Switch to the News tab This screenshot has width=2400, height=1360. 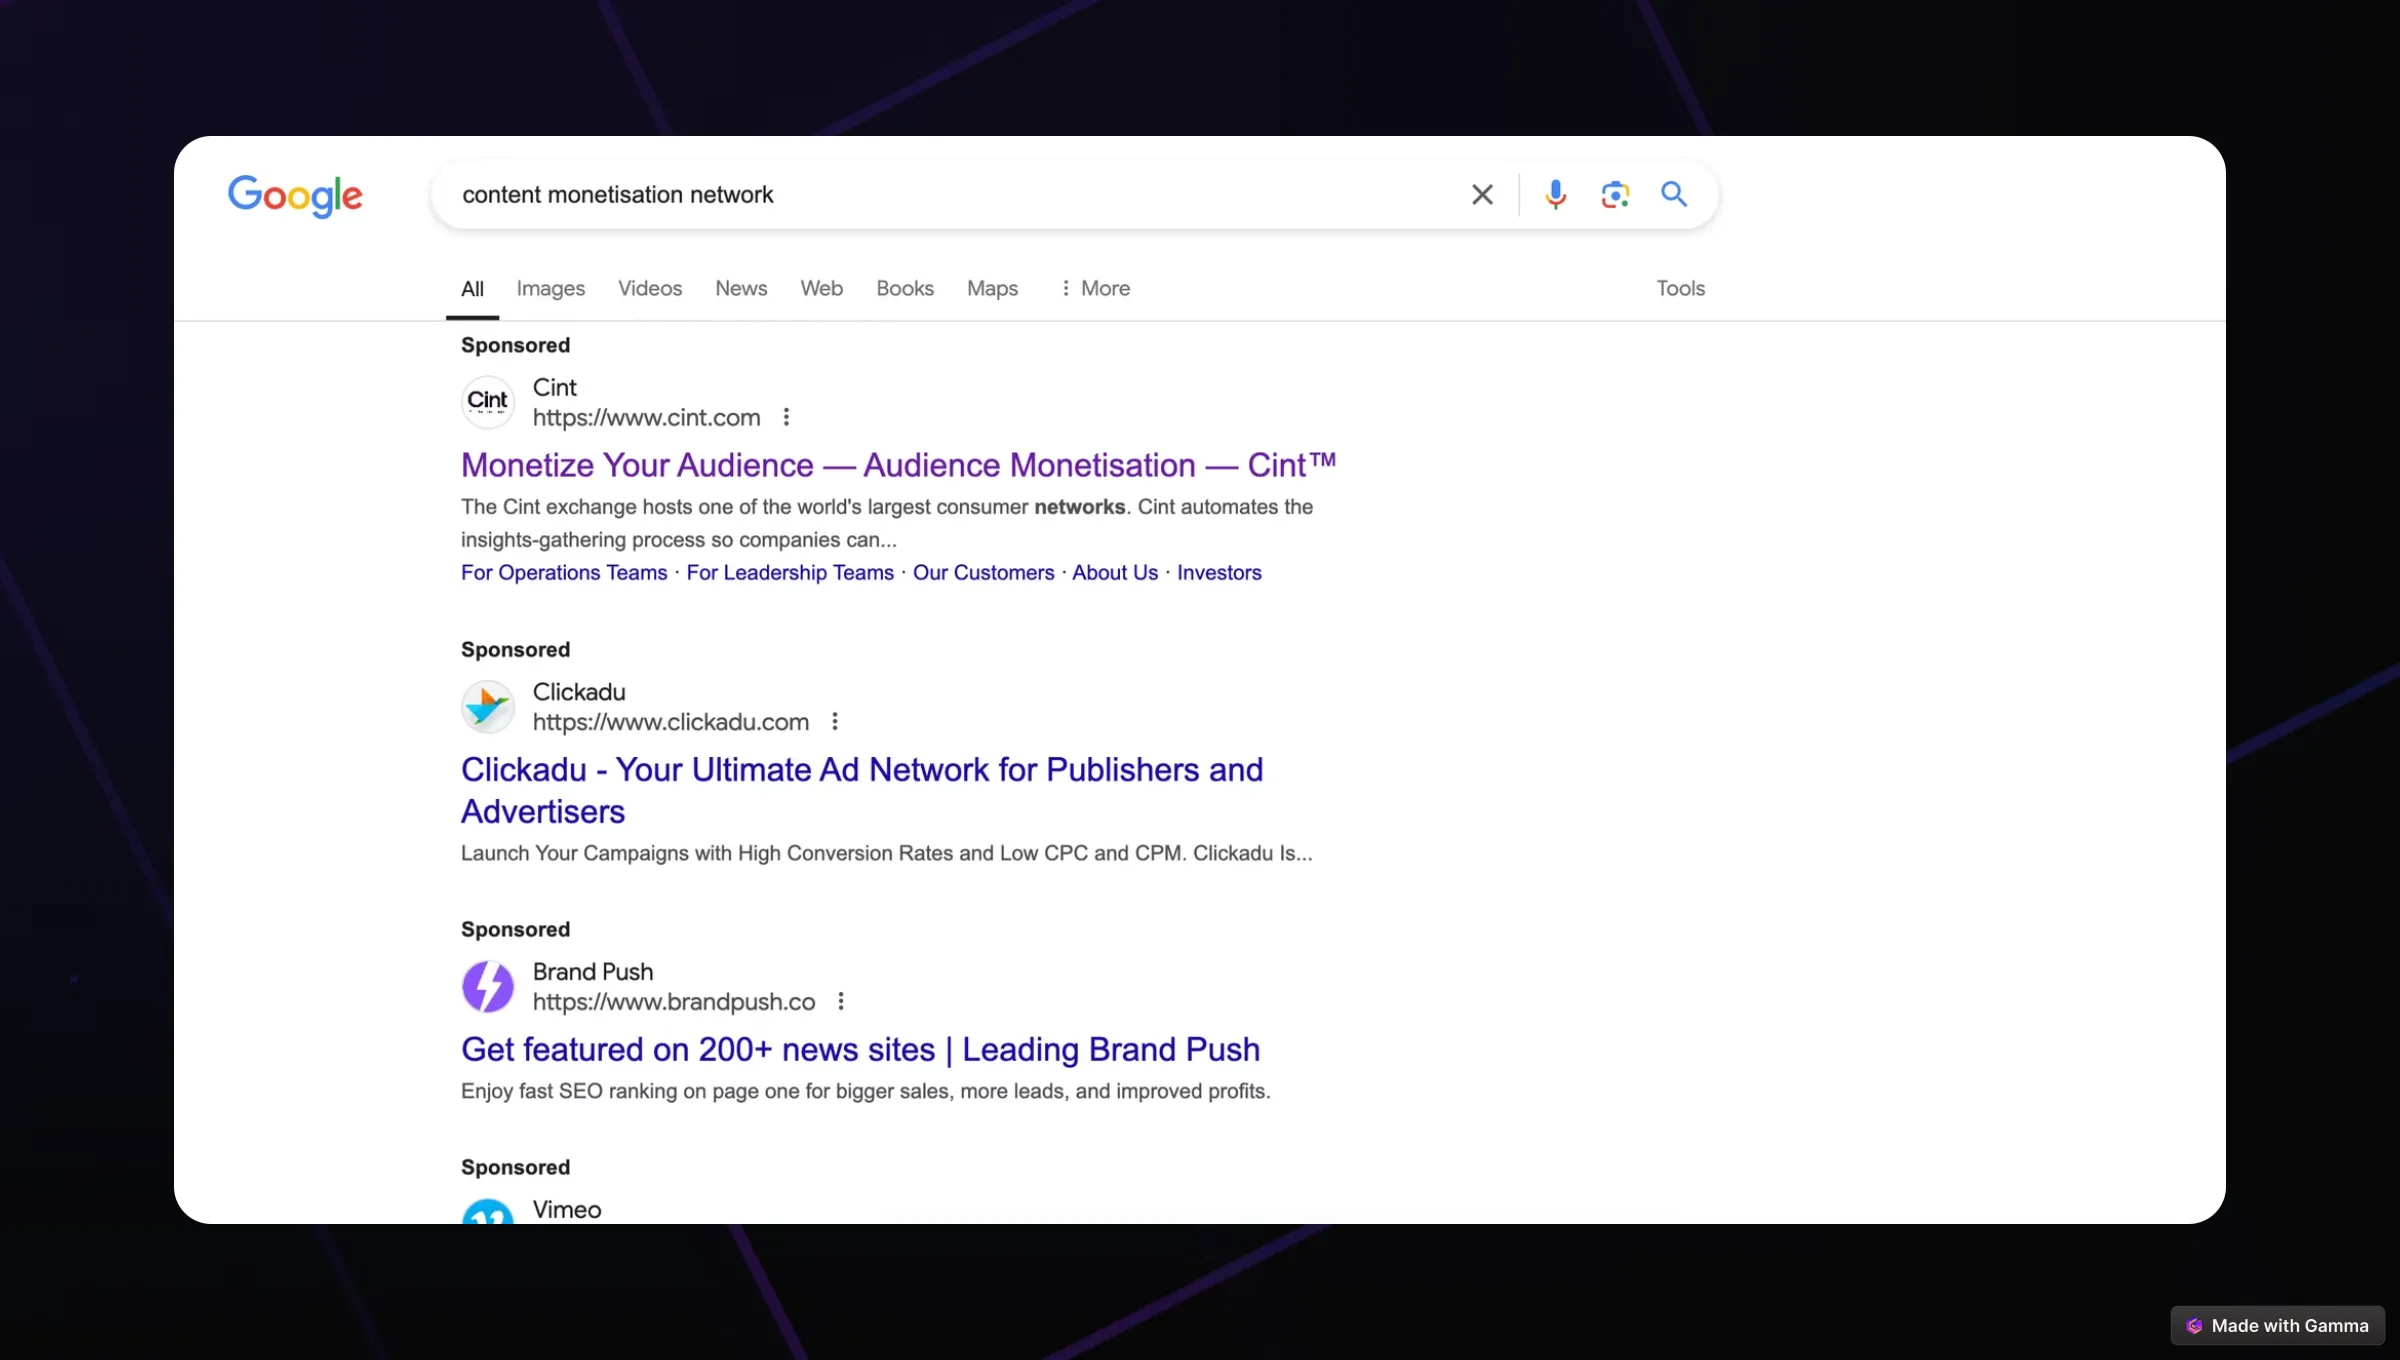tap(741, 288)
